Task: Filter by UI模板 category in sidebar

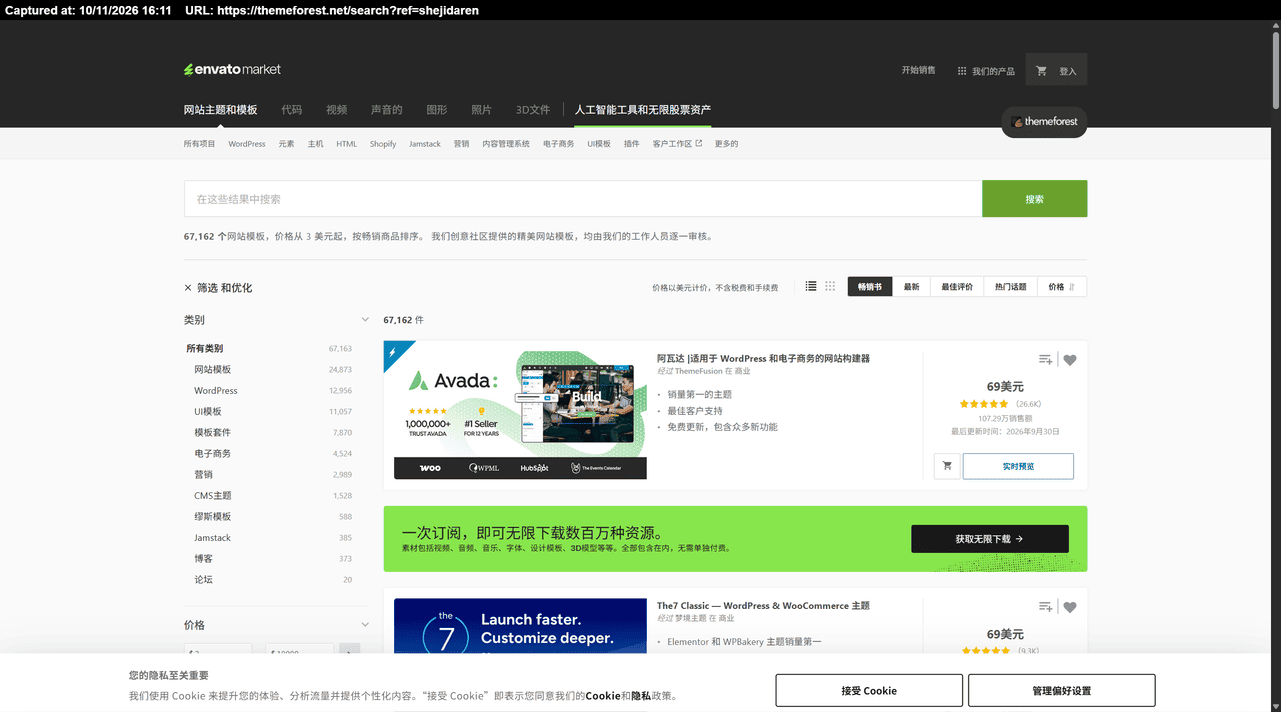Action: click(x=208, y=412)
